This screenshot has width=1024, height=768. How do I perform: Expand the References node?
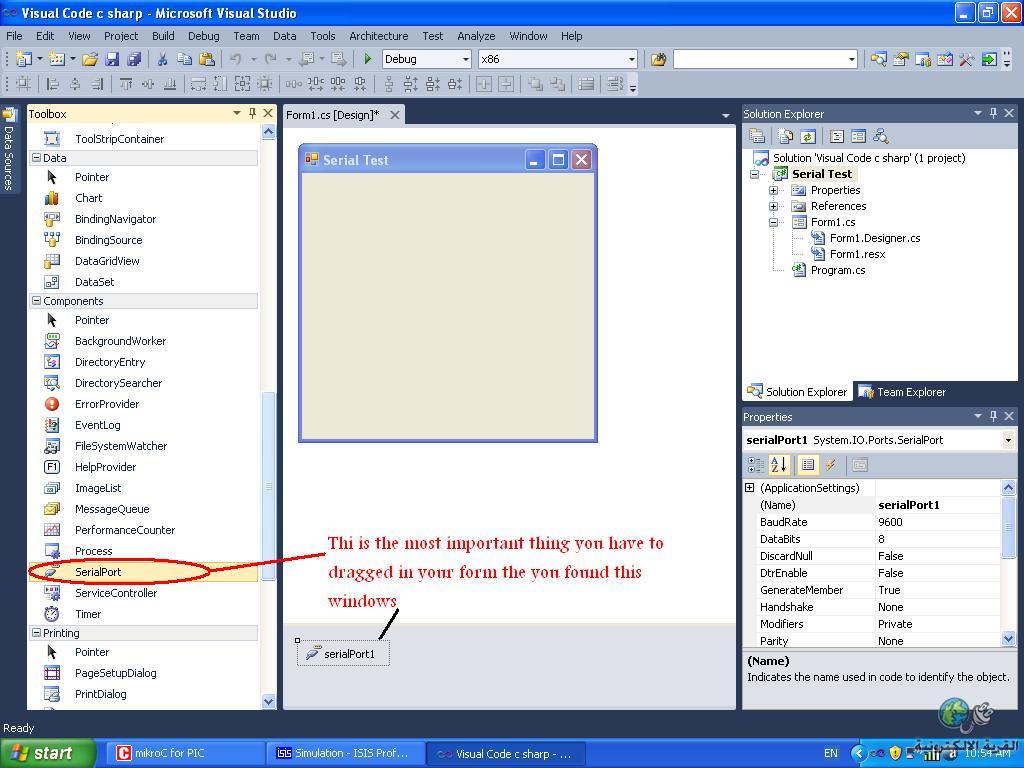[x=773, y=206]
